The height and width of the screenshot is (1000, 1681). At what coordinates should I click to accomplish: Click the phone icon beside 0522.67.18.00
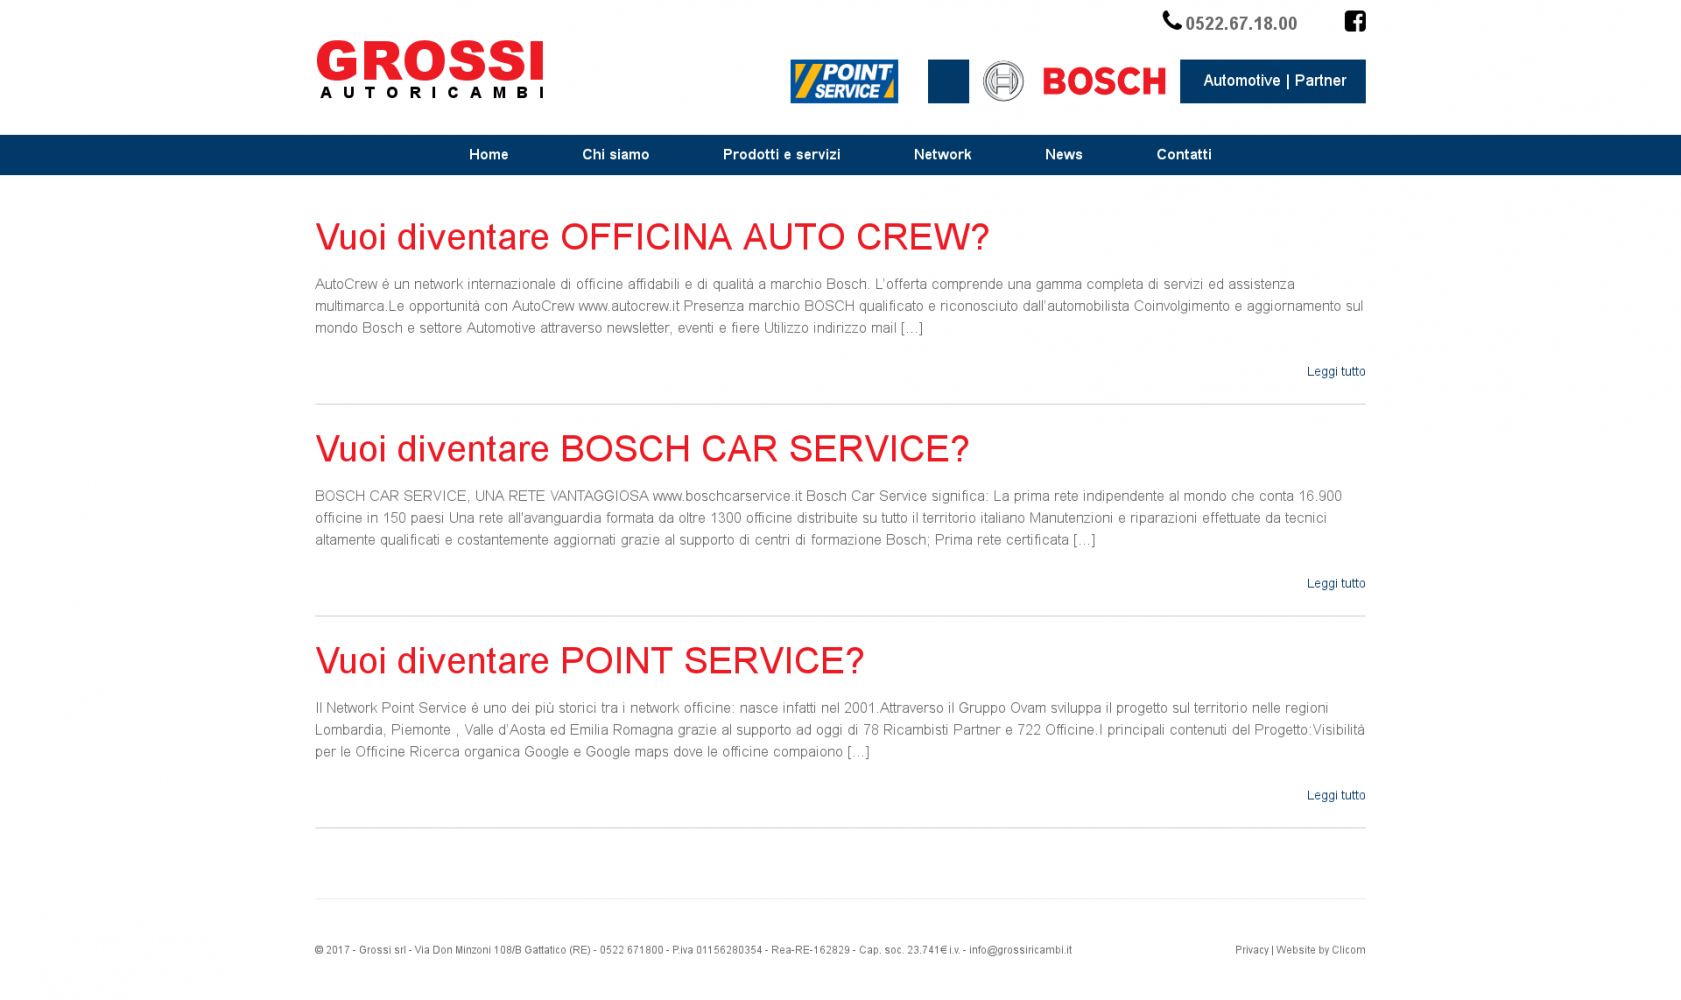(1172, 21)
